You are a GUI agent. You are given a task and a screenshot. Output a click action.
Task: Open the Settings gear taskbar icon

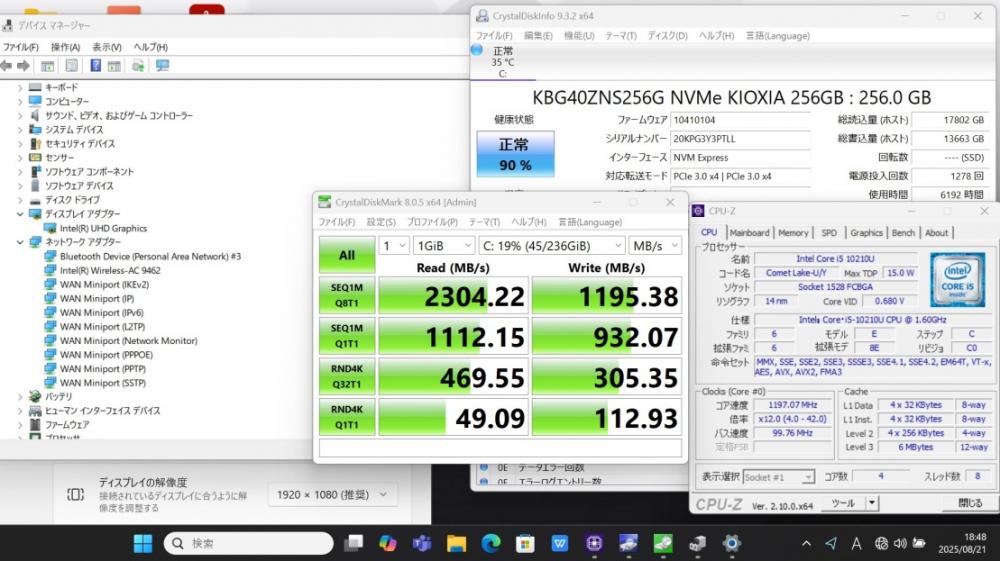pyautogui.click(x=732, y=543)
